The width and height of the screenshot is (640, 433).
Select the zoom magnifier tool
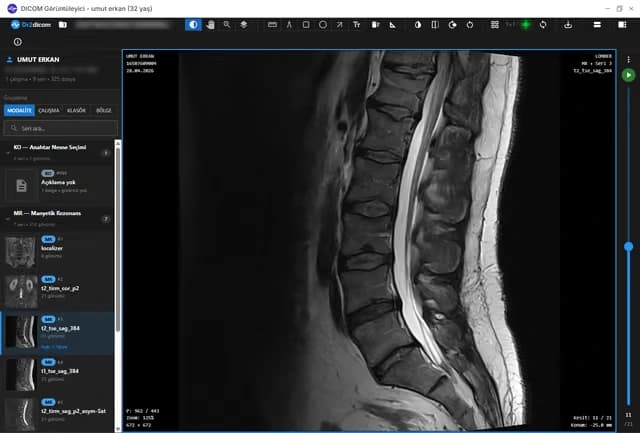(227, 25)
